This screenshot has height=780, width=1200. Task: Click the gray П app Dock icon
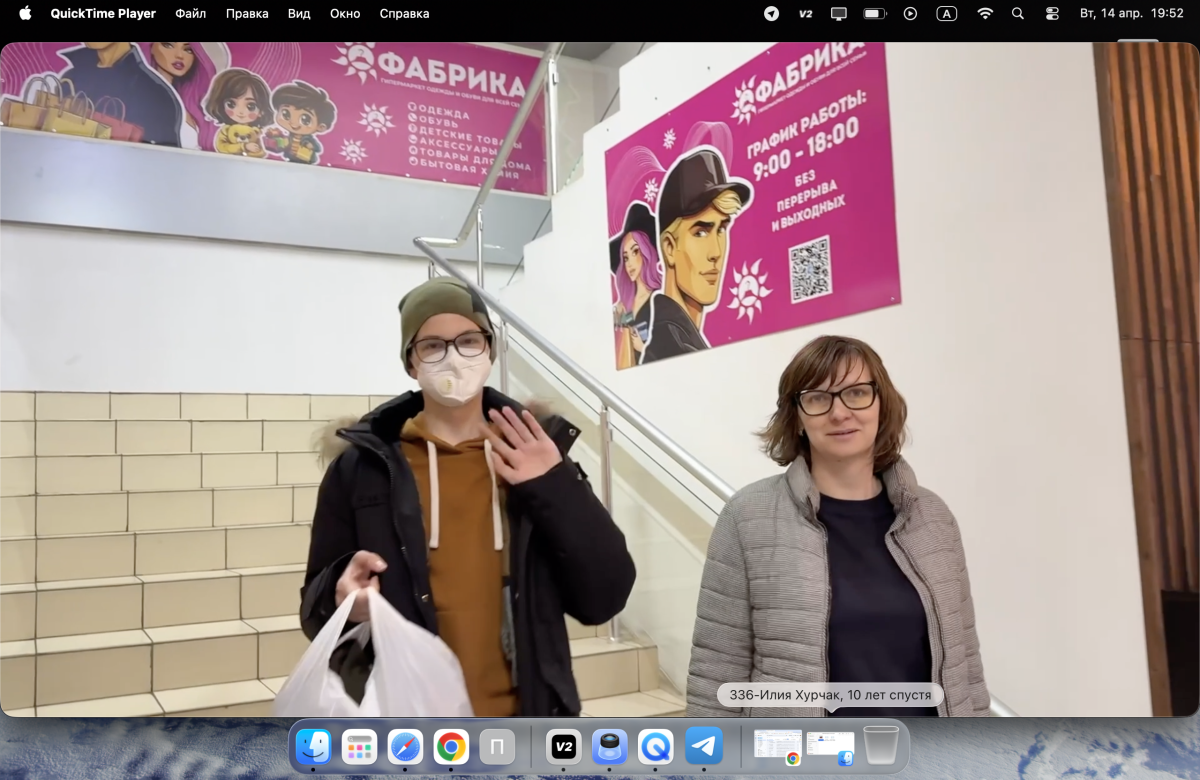497,746
